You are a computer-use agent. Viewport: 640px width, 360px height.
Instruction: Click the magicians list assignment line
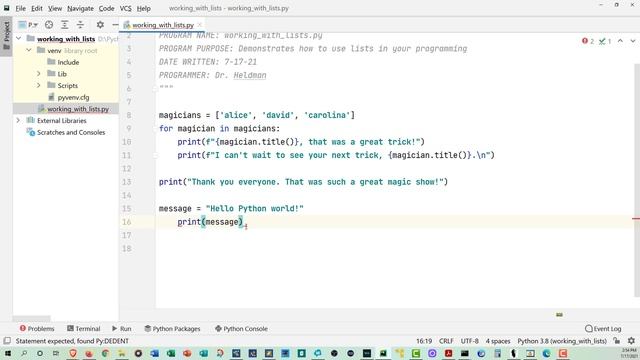click(x=257, y=115)
